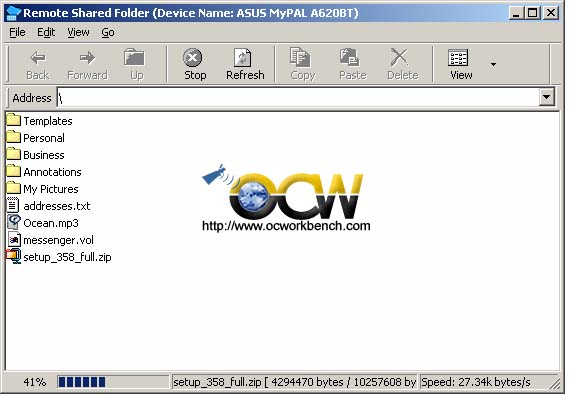Click the Copy toolbar icon
This screenshot has height=397, width=571.
(x=300, y=58)
